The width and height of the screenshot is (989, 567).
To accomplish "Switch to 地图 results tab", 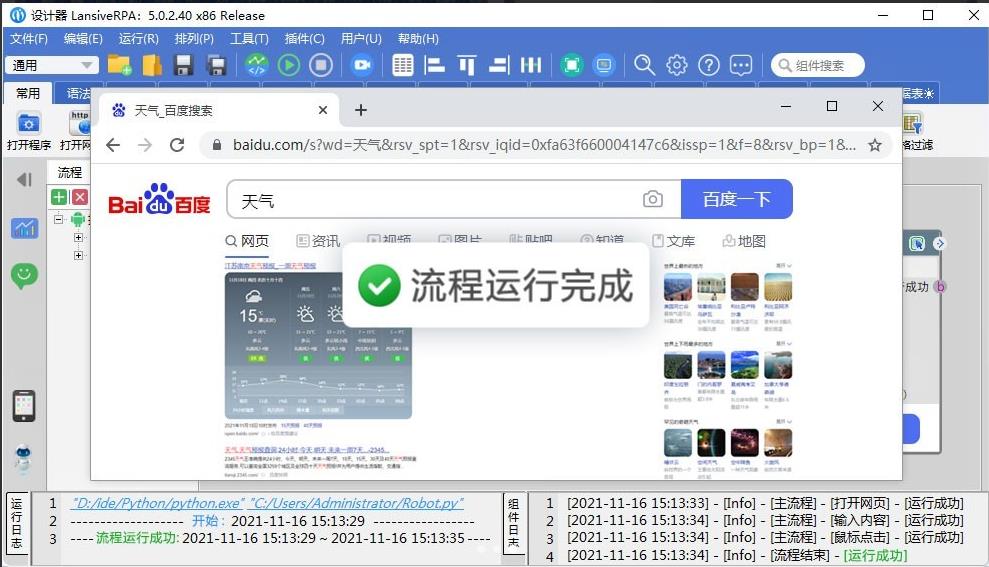I will 744,241.
